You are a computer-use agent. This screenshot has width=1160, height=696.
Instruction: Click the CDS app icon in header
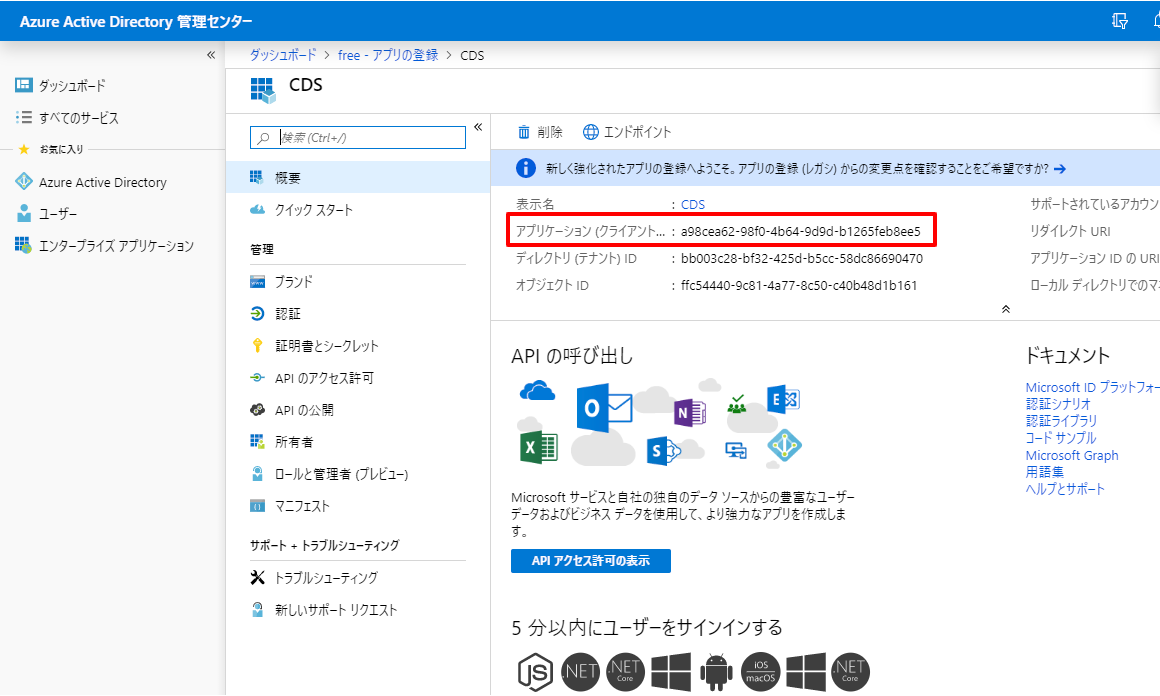(x=263, y=90)
